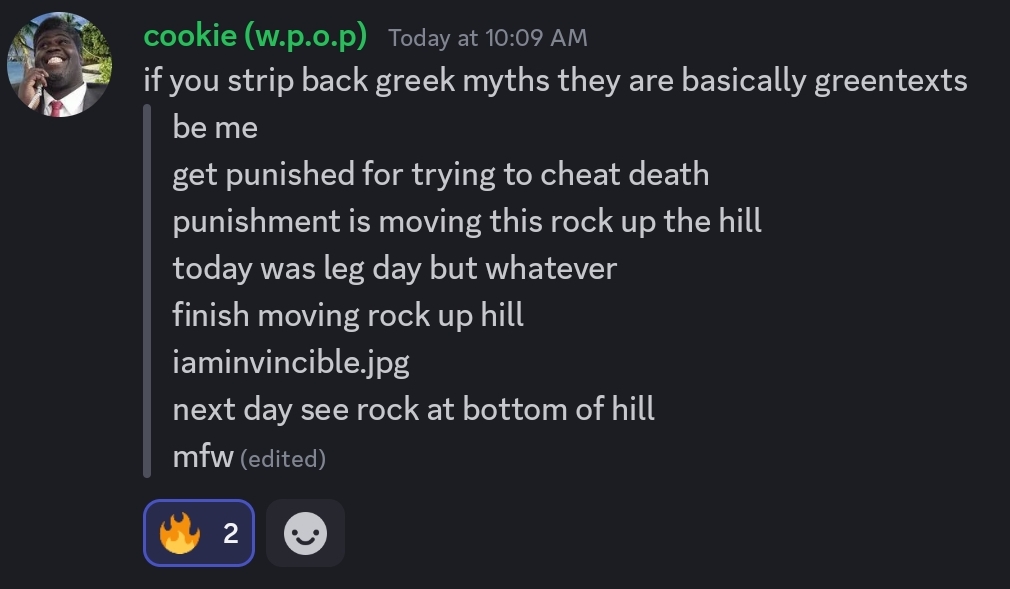Click the reaction count number 2
The width and height of the screenshot is (1010, 589).
[x=231, y=533]
